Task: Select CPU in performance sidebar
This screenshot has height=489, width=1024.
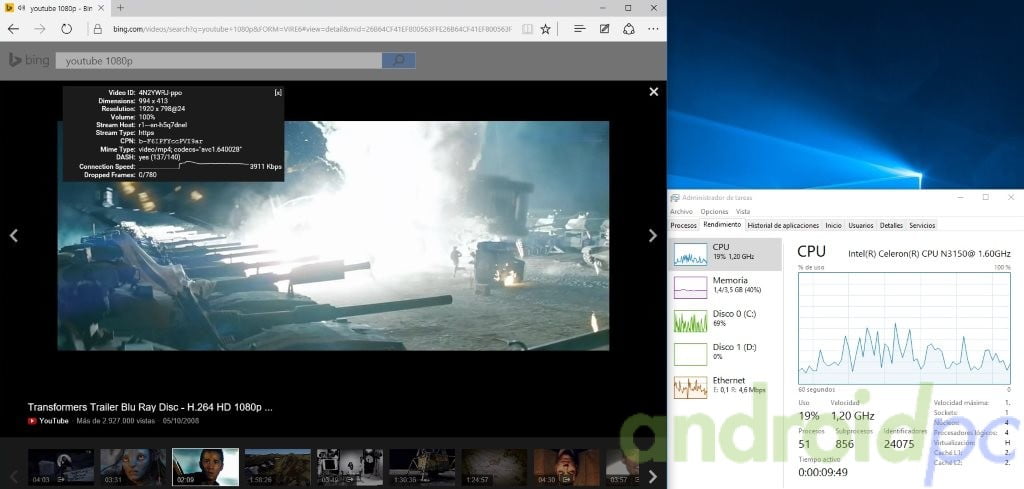Action: pos(726,254)
